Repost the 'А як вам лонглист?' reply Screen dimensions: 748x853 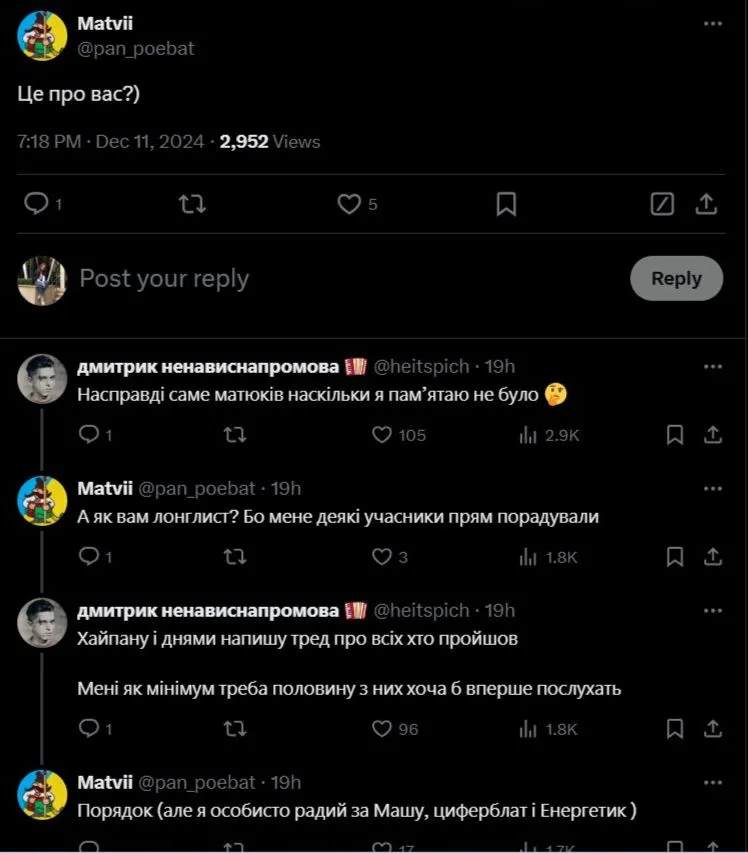(234, 557)
